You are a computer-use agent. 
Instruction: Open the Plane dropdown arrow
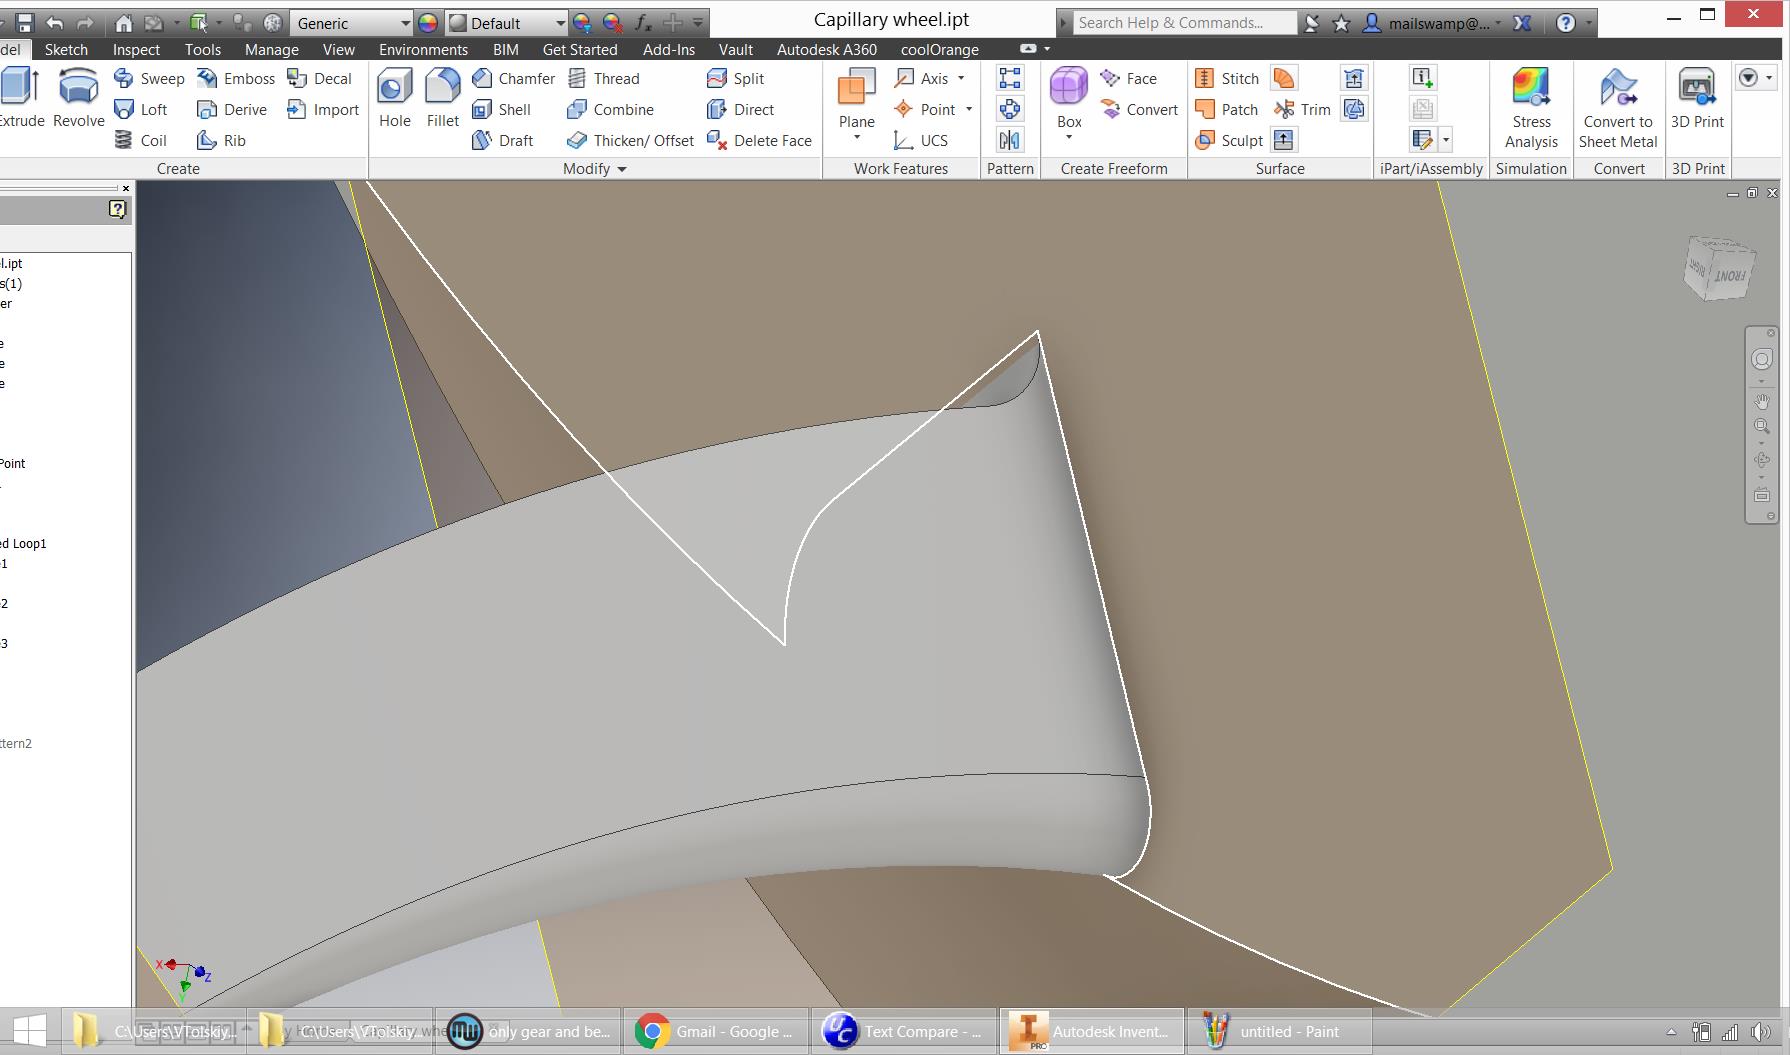[857, 138]
